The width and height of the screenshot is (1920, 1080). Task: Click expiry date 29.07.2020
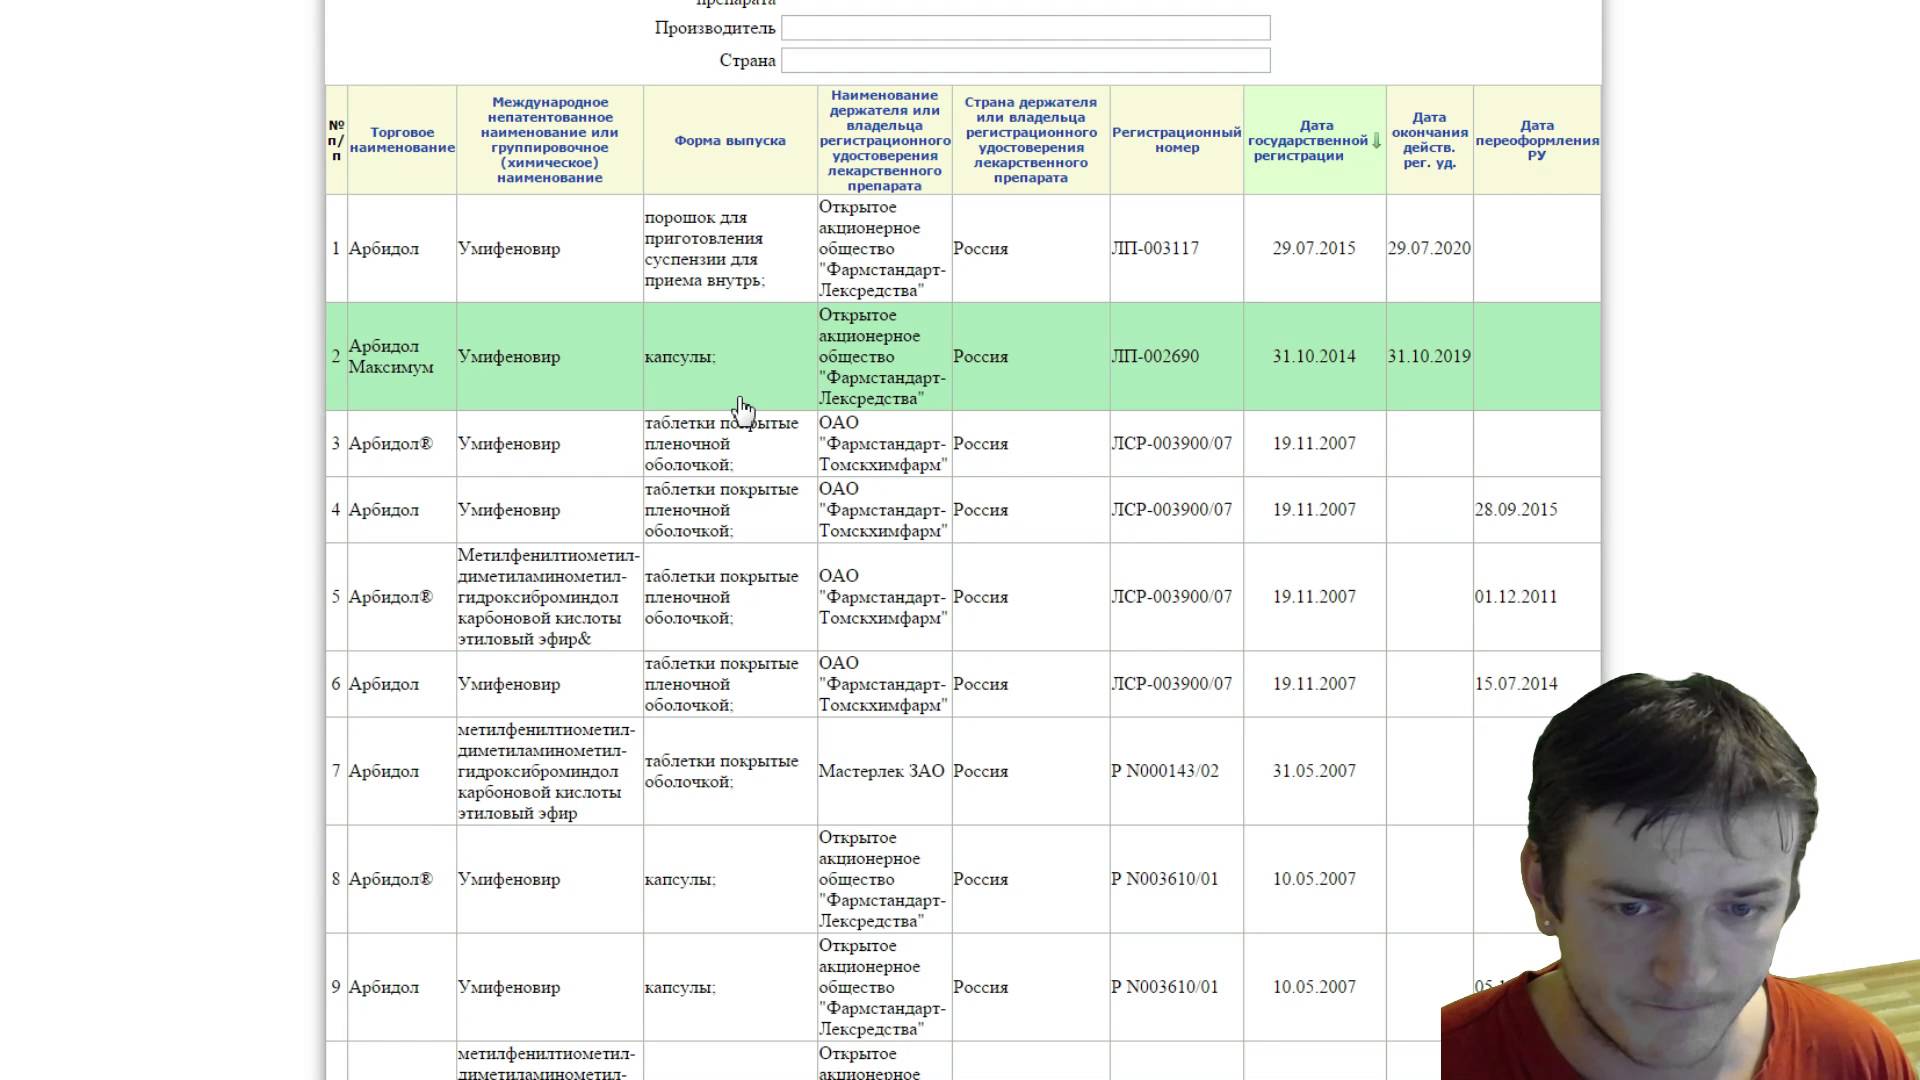1429,248
